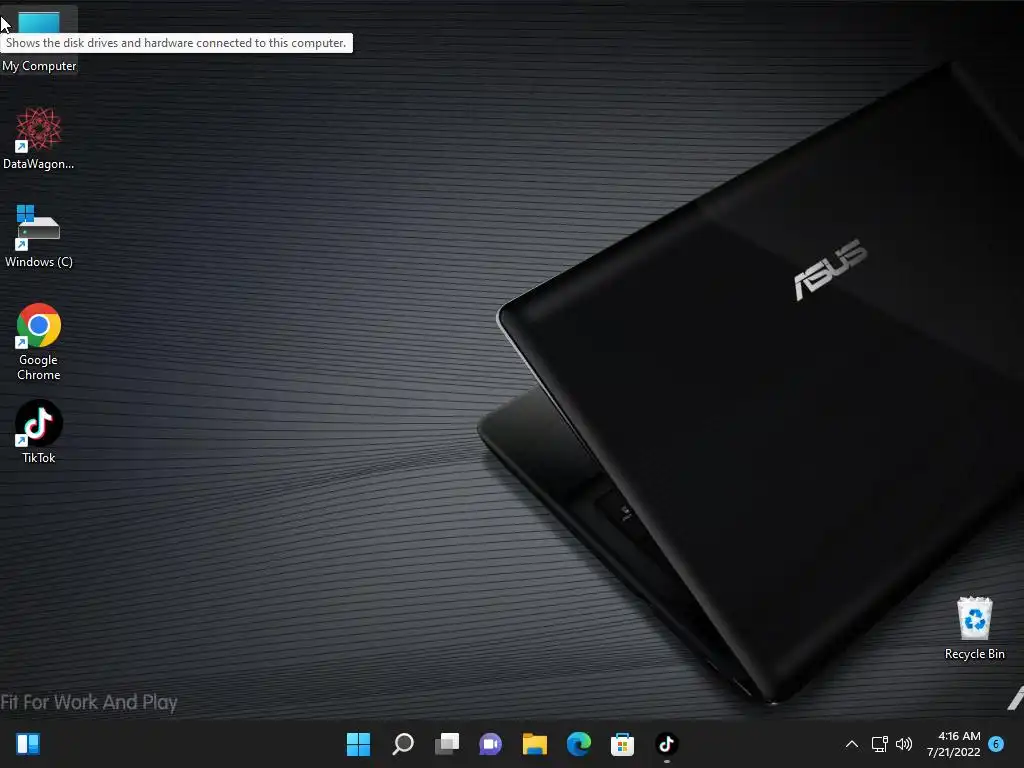
Task: Open taskbar Search
Action: pos(402,744)
